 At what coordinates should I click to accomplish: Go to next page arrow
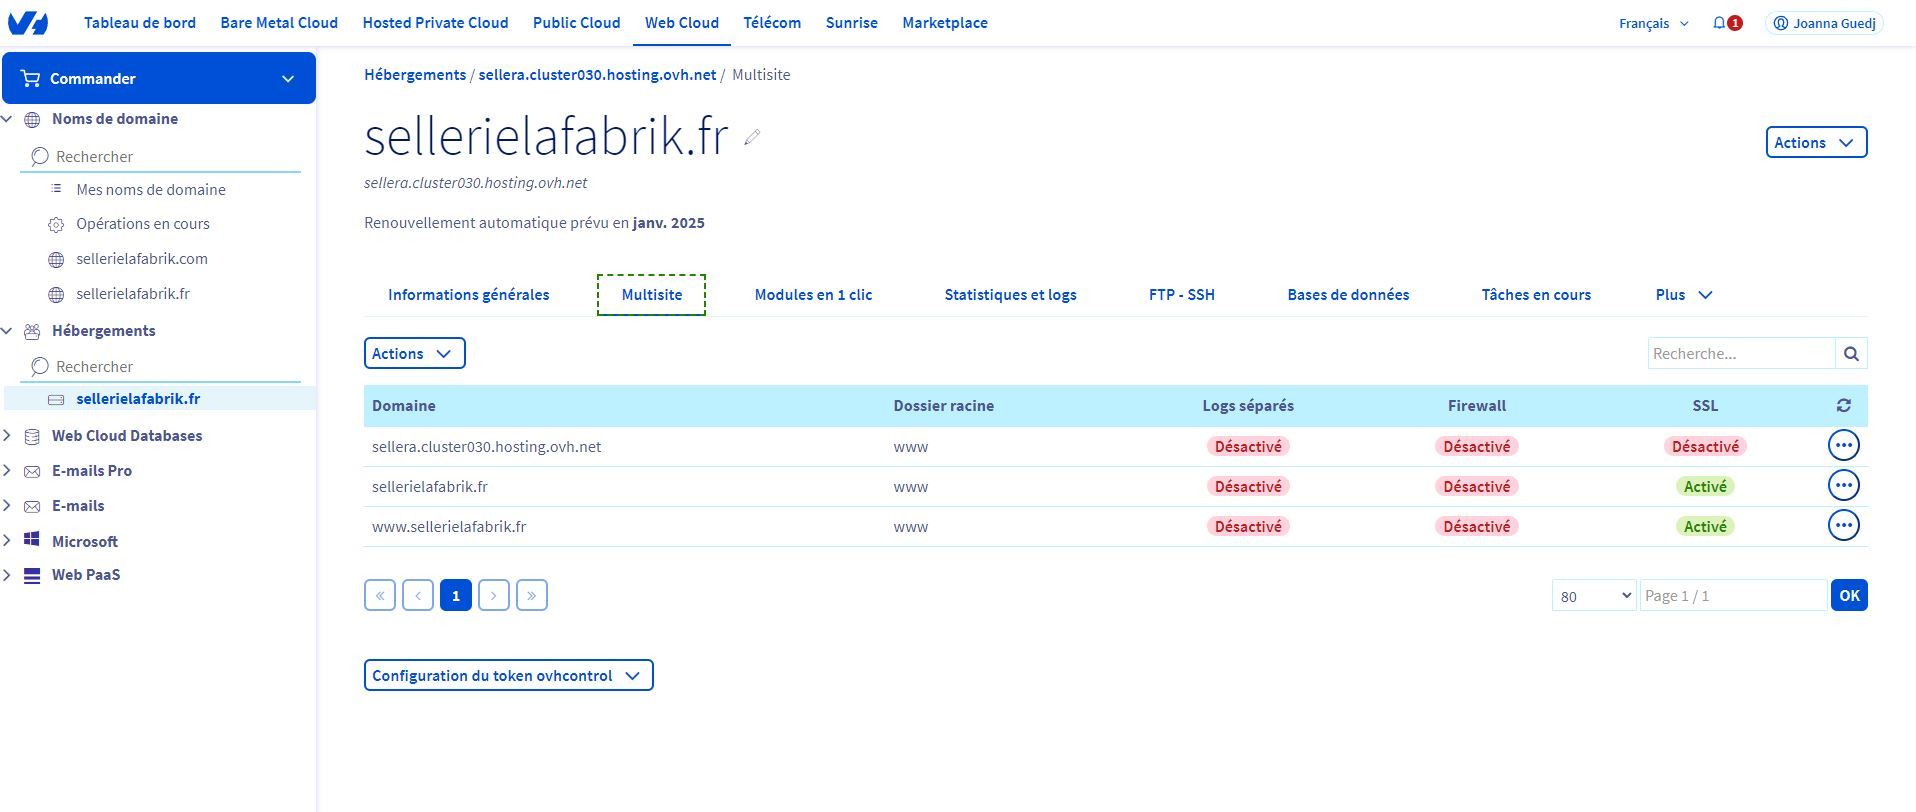pos(494,596)
